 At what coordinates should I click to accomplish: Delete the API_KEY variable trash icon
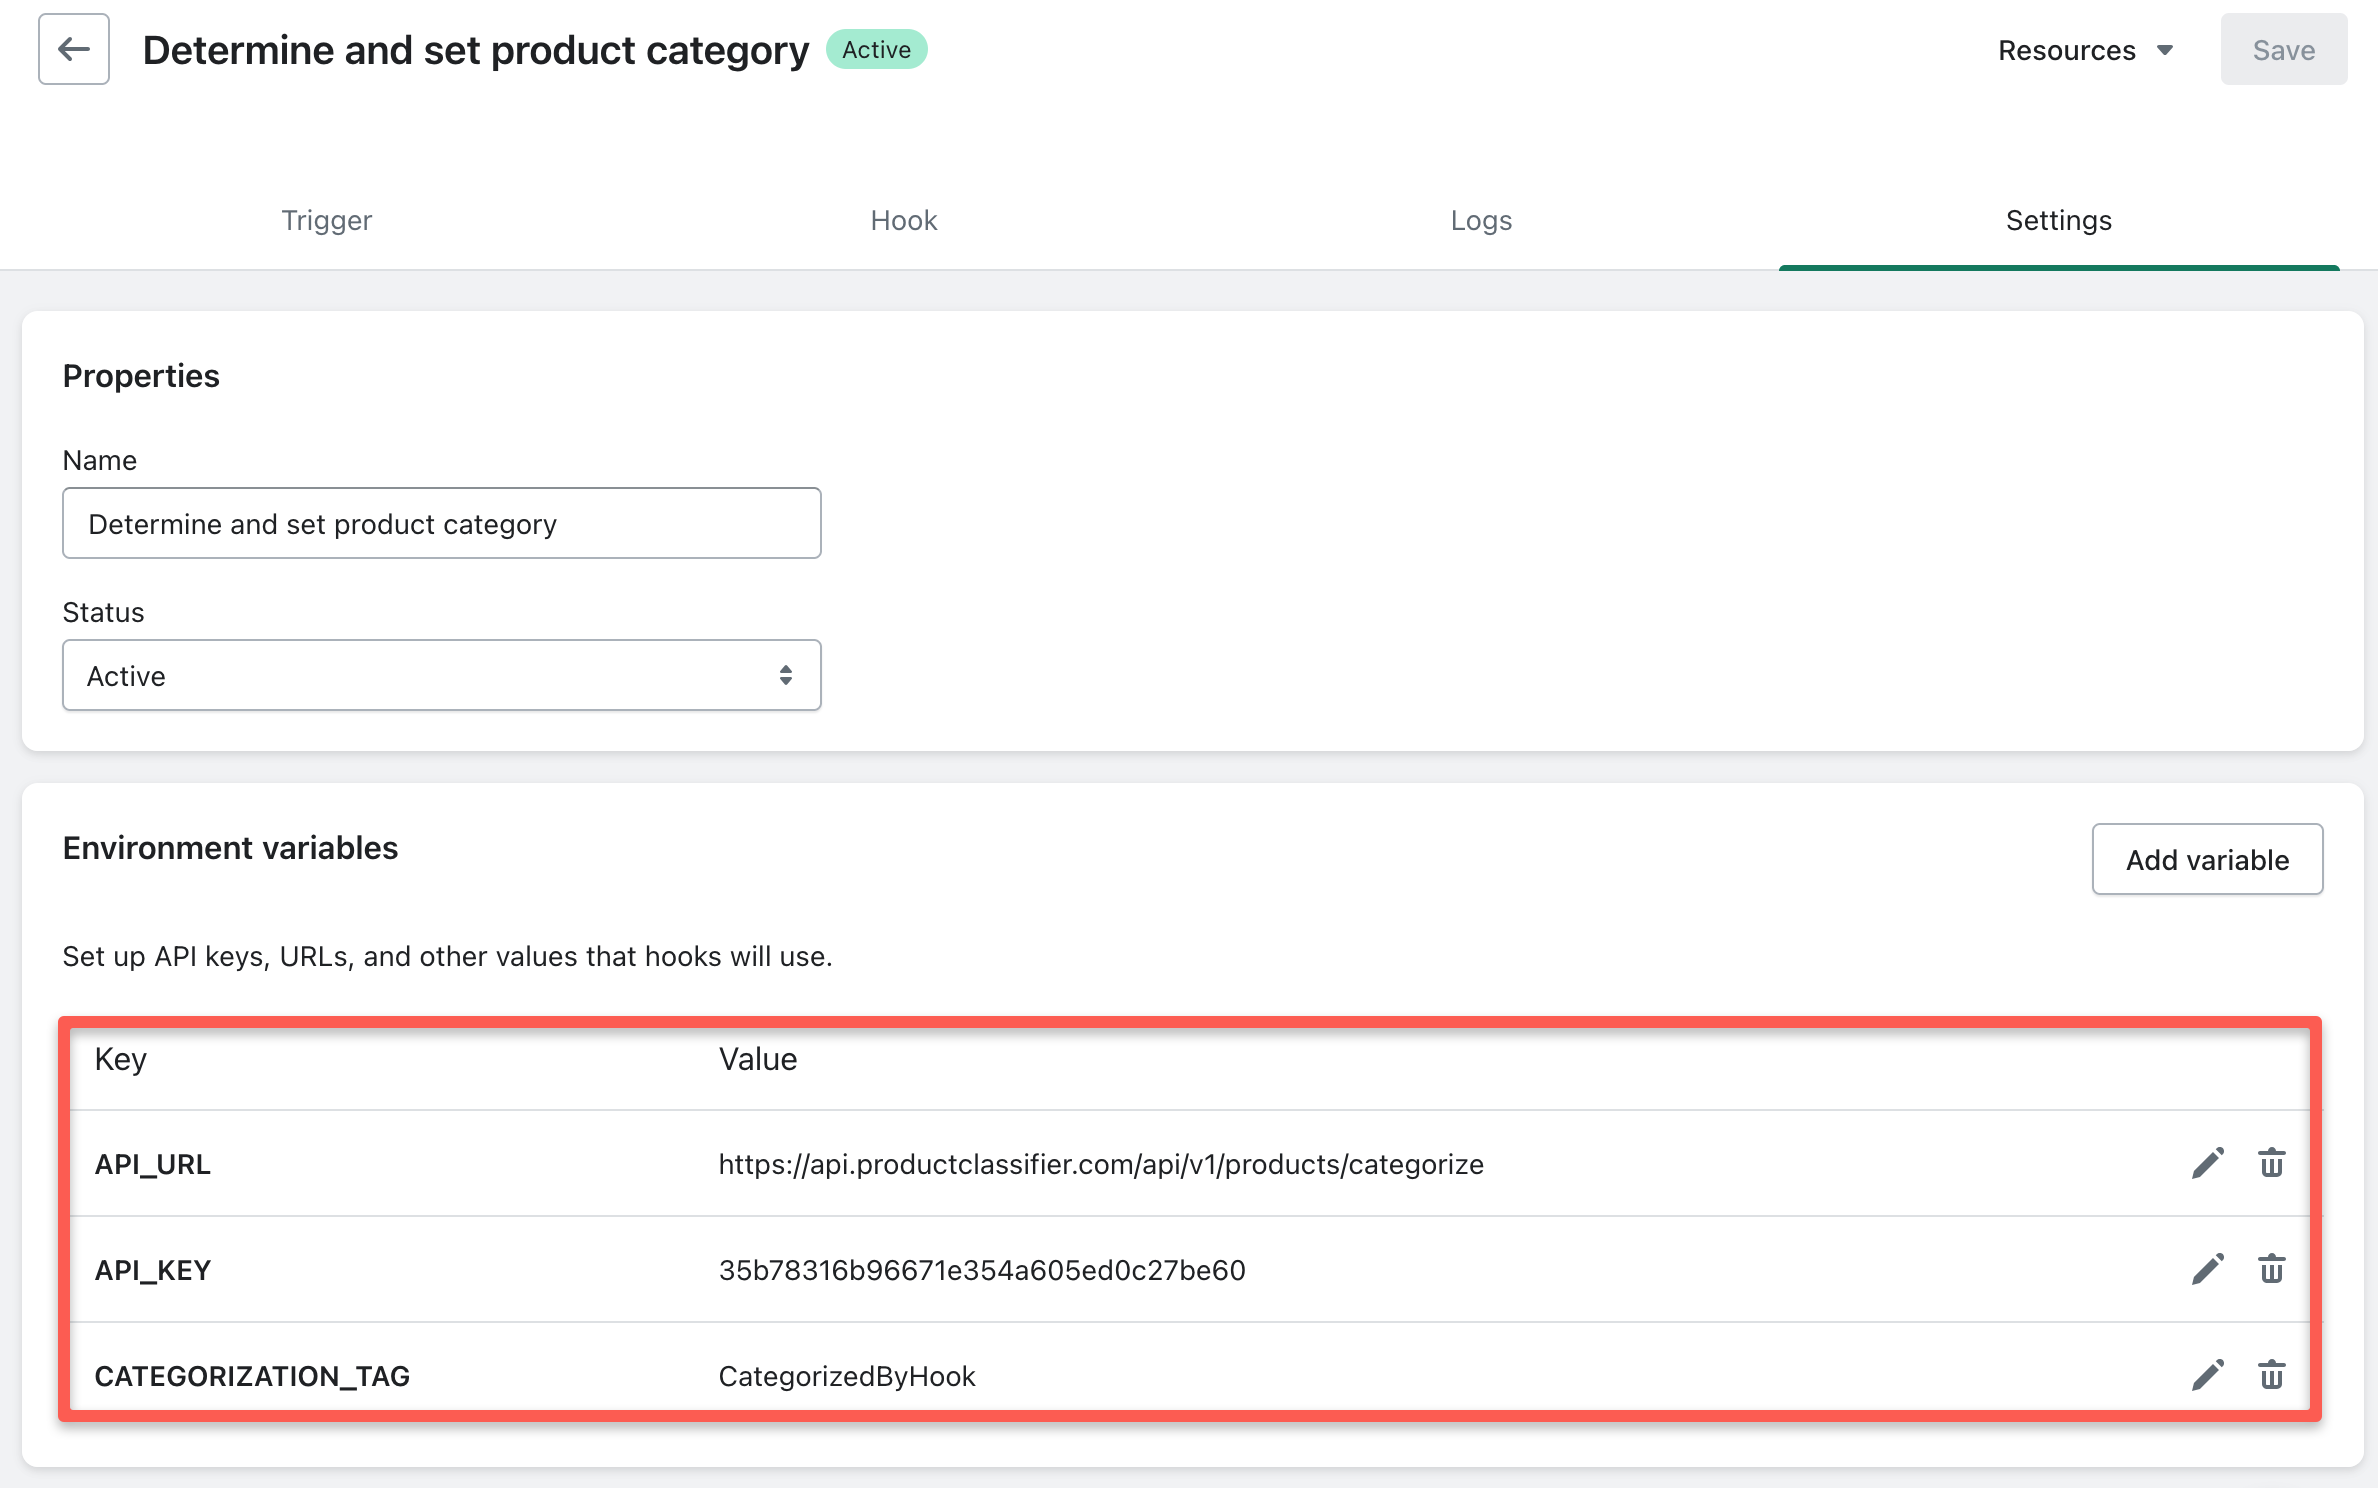[x=2271, y=1269]
